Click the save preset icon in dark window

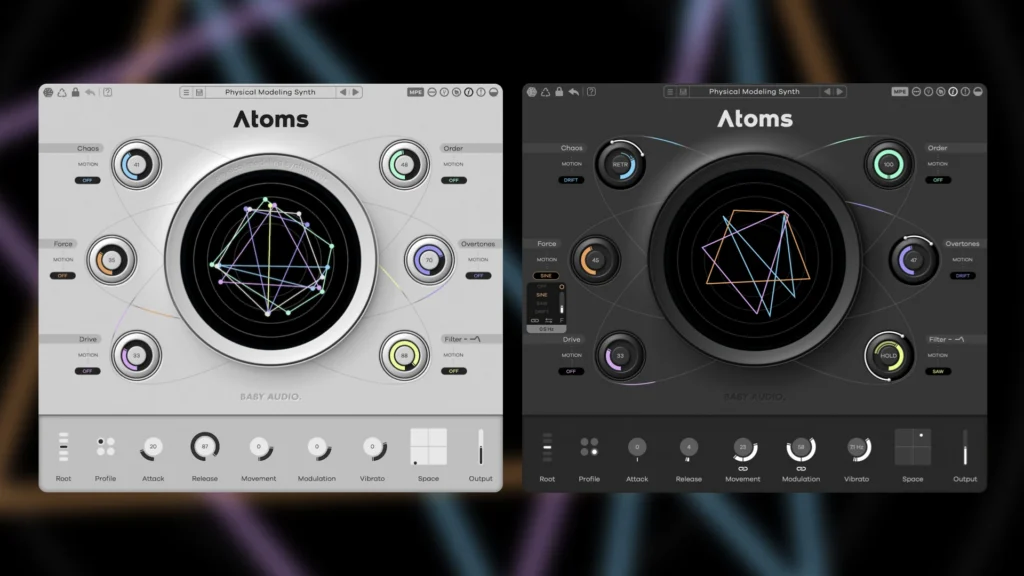[x=683, y=91]
